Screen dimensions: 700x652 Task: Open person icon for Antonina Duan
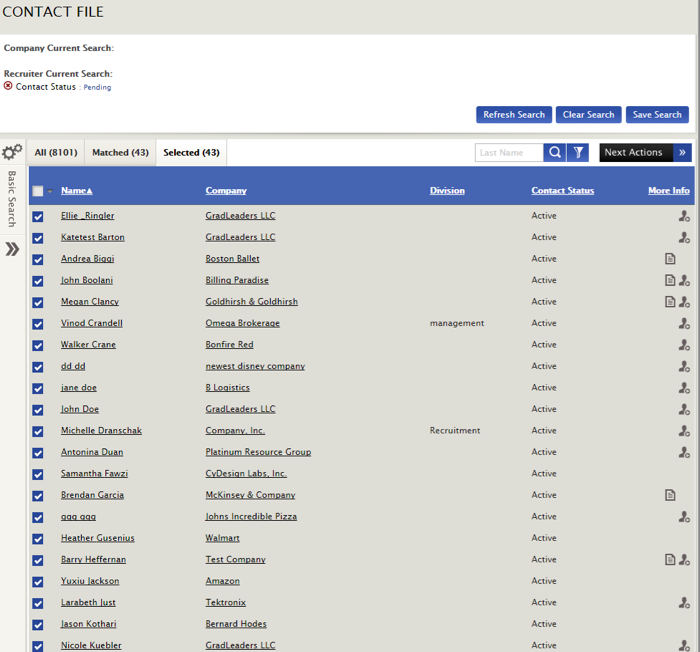pyautogui.click(x=684, y=451)
